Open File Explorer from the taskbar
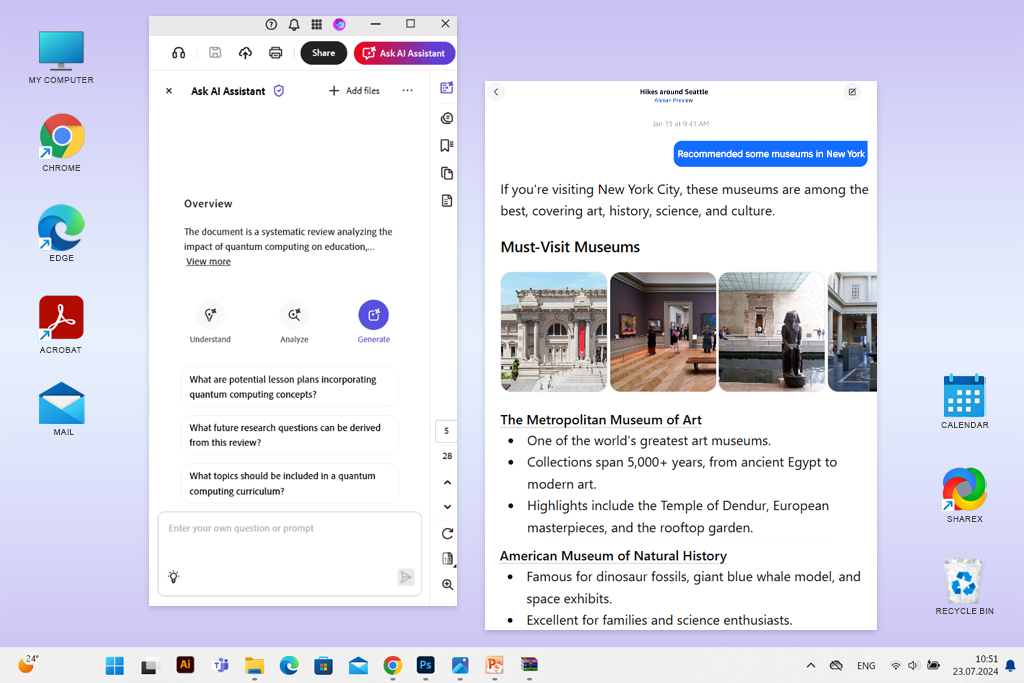 click(254, 665)
